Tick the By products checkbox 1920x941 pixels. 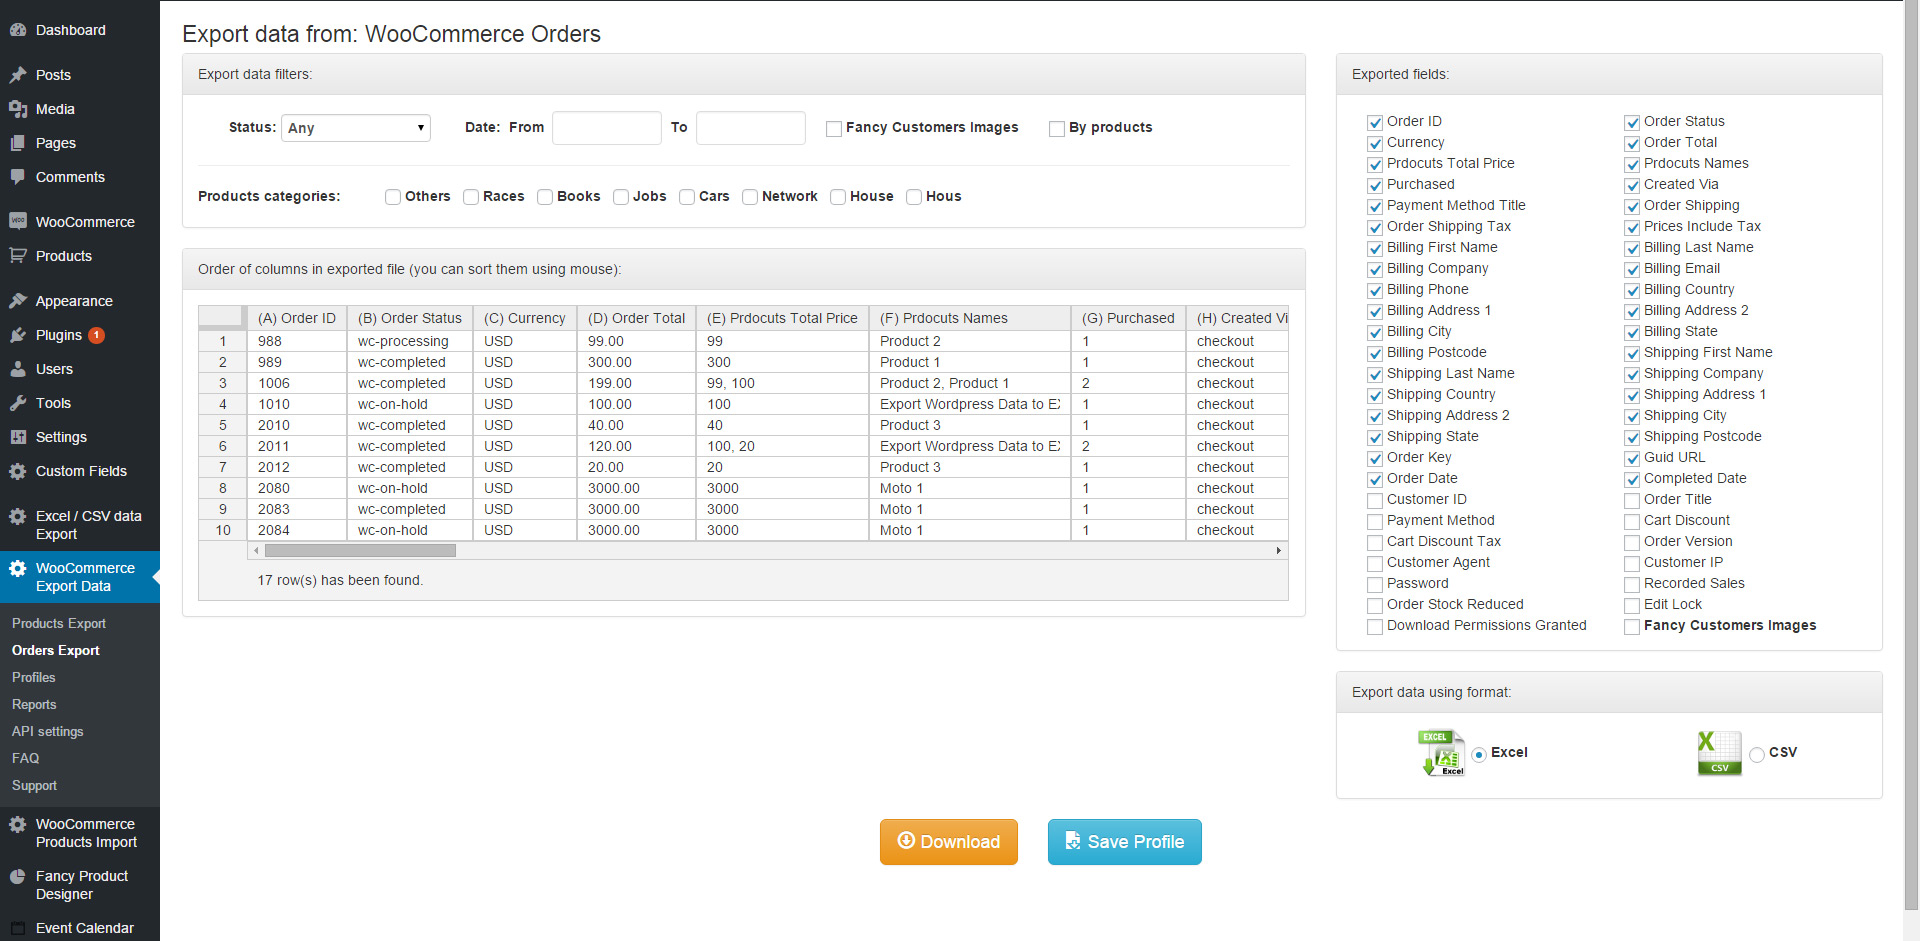pyautogui.click(x=1056, y=129)
